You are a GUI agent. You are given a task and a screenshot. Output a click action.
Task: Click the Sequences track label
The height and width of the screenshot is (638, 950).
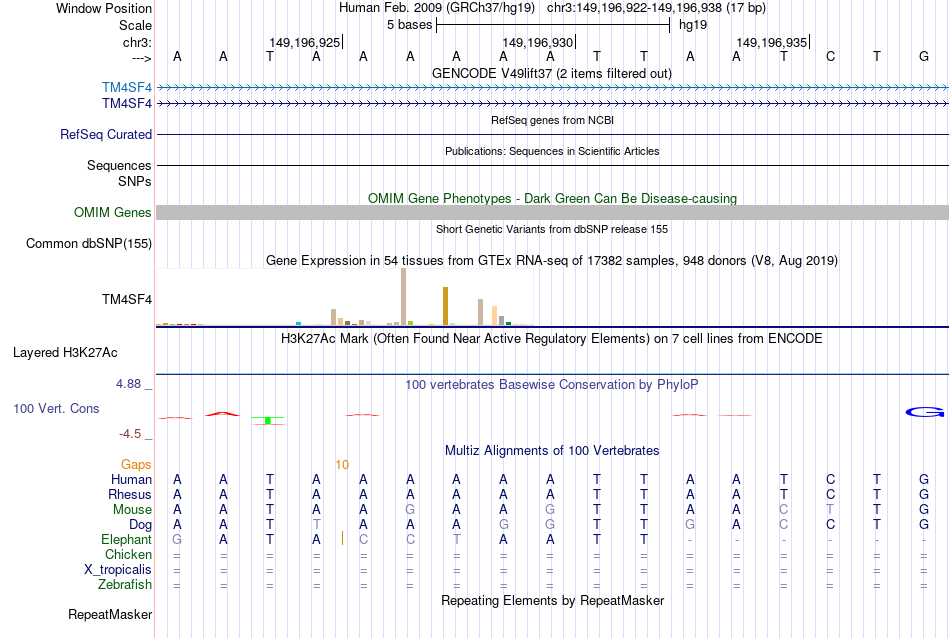click(x=119, y=165)
